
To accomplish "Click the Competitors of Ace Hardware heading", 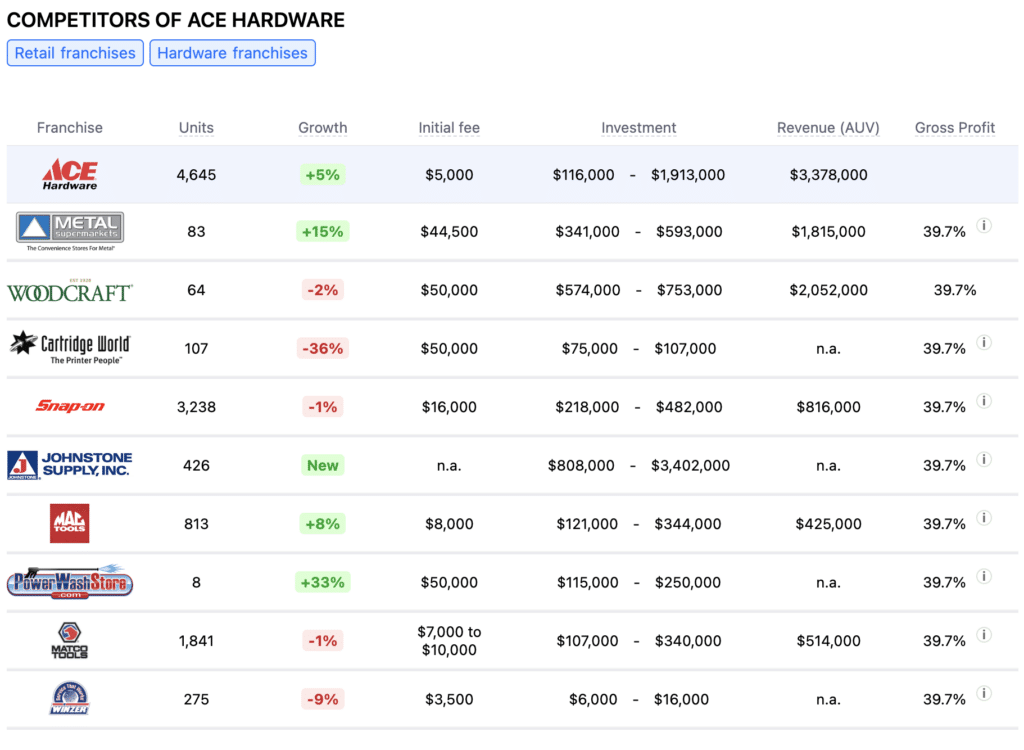I will click(176, 20).
